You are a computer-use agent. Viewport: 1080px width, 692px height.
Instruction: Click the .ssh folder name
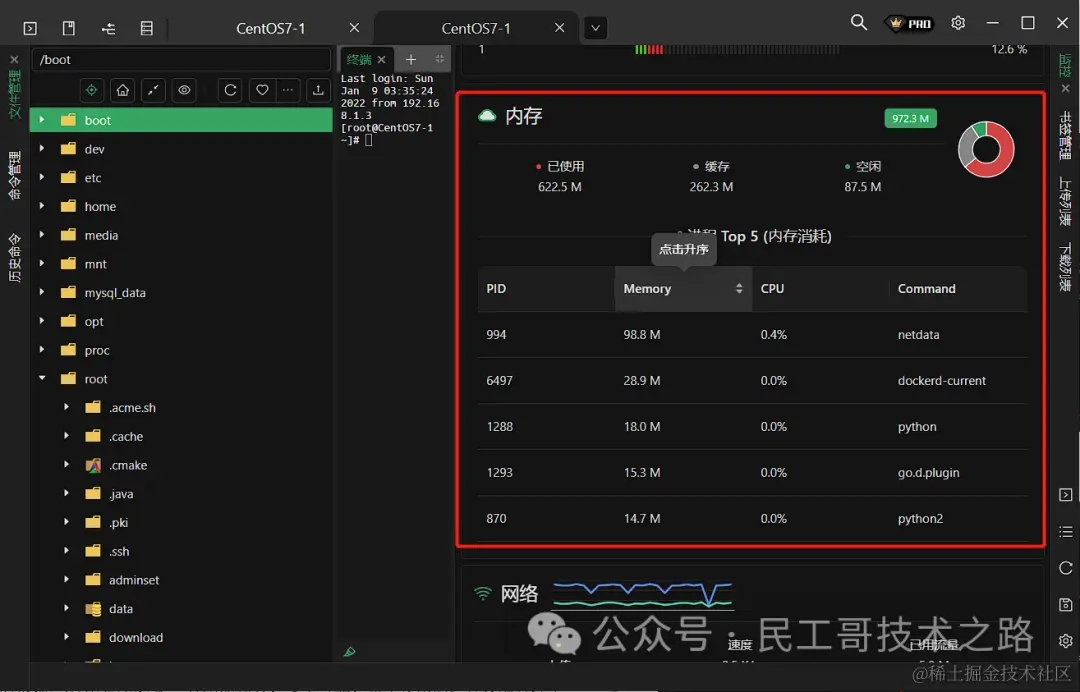pyautogui.click(x=118, y=552)
